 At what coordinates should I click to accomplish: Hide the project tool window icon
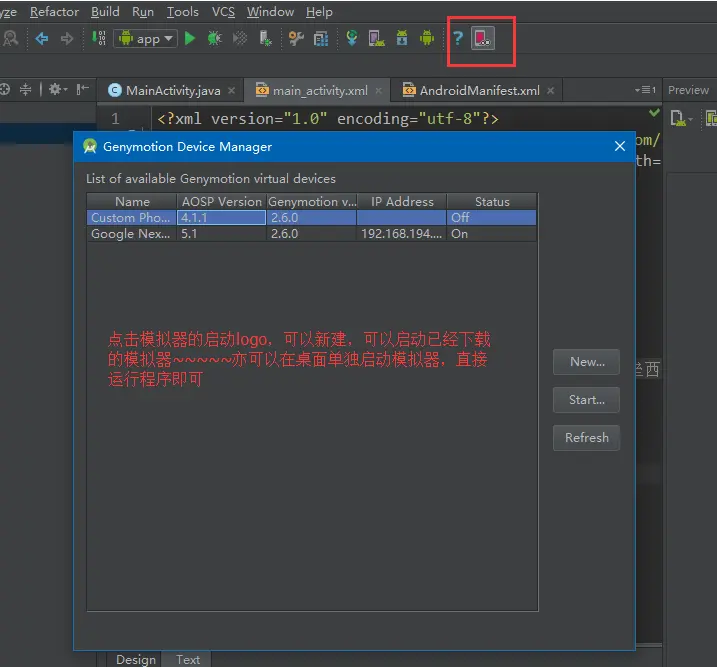[83, 89]
